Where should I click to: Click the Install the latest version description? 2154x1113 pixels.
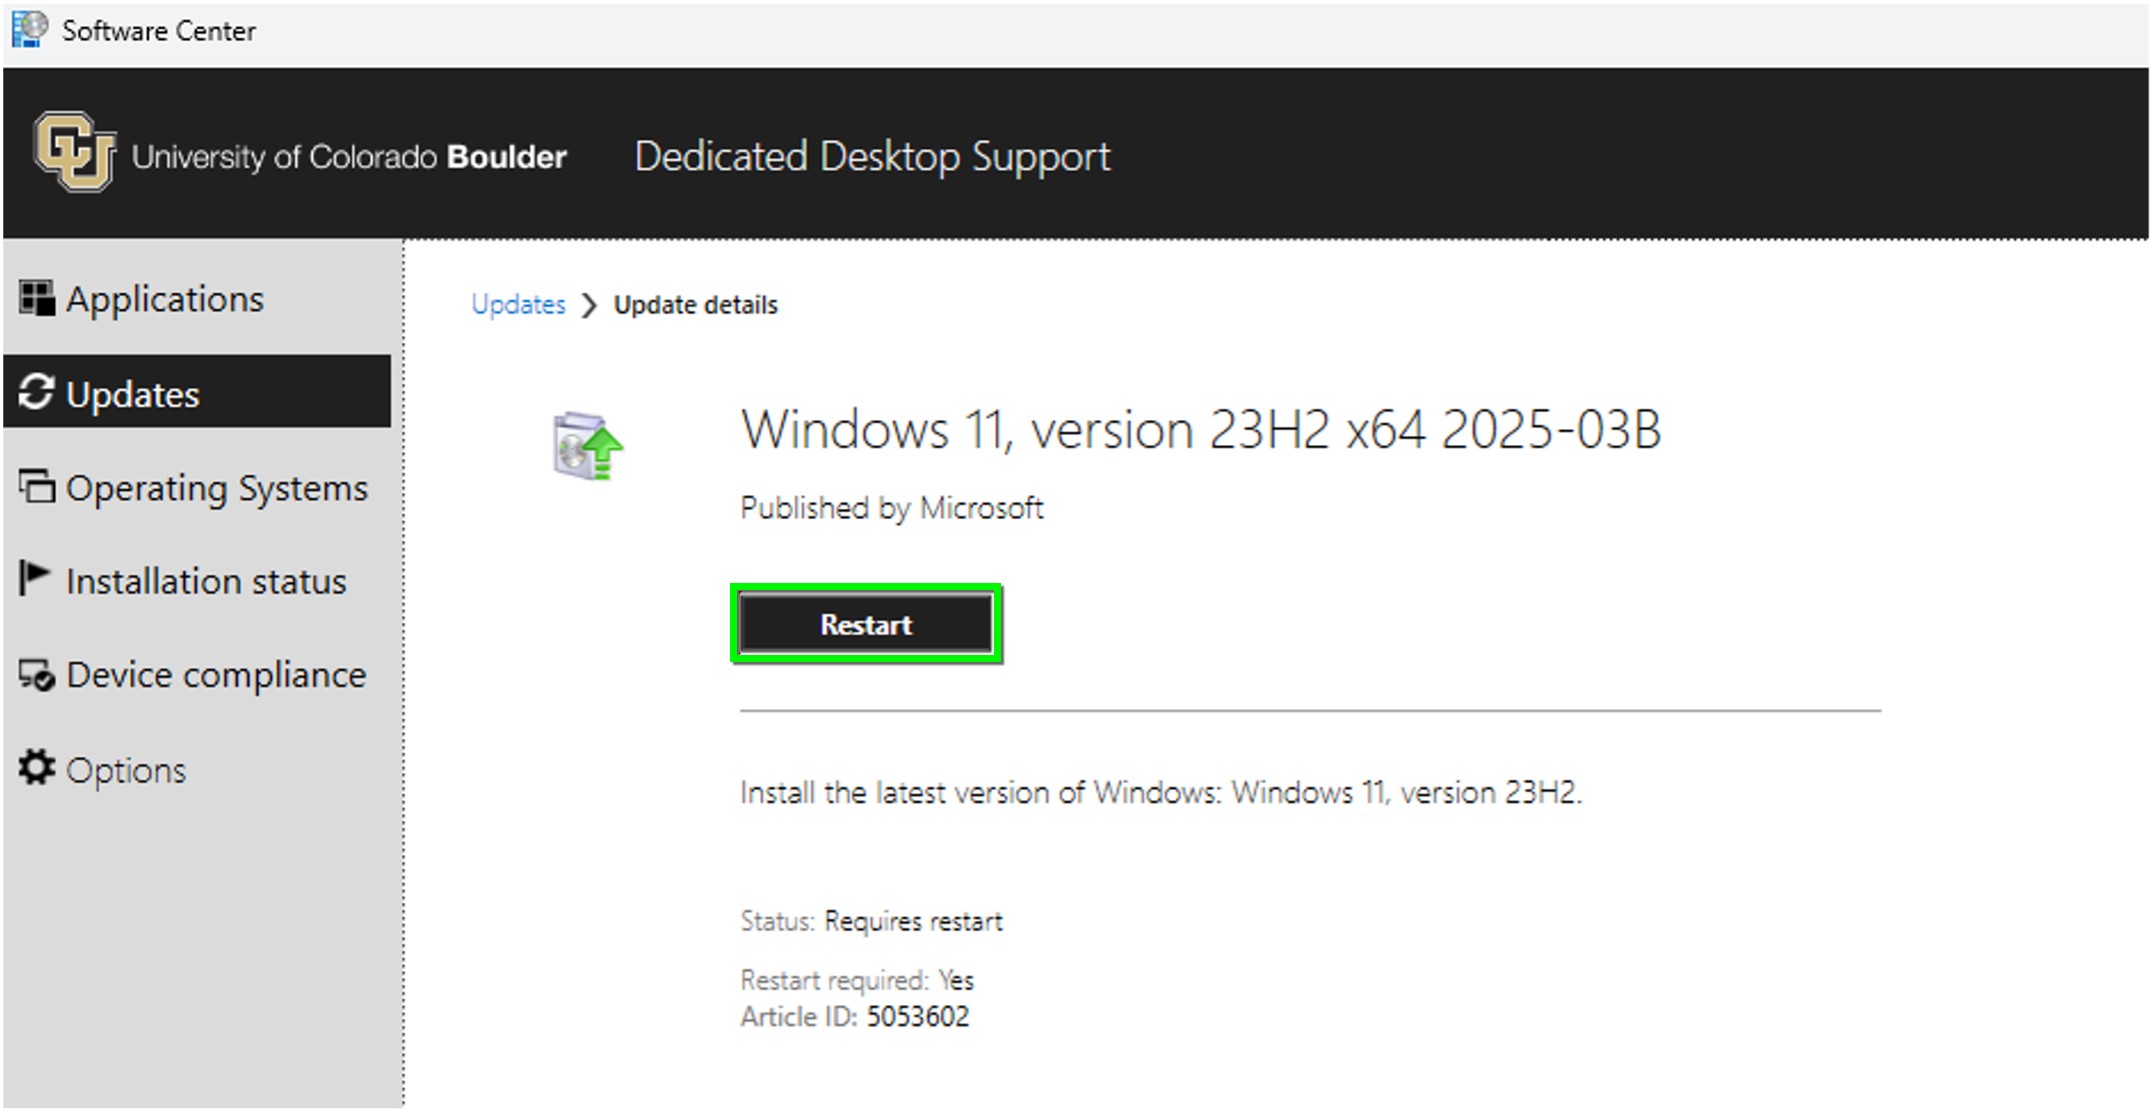(x=1161, y=793)
